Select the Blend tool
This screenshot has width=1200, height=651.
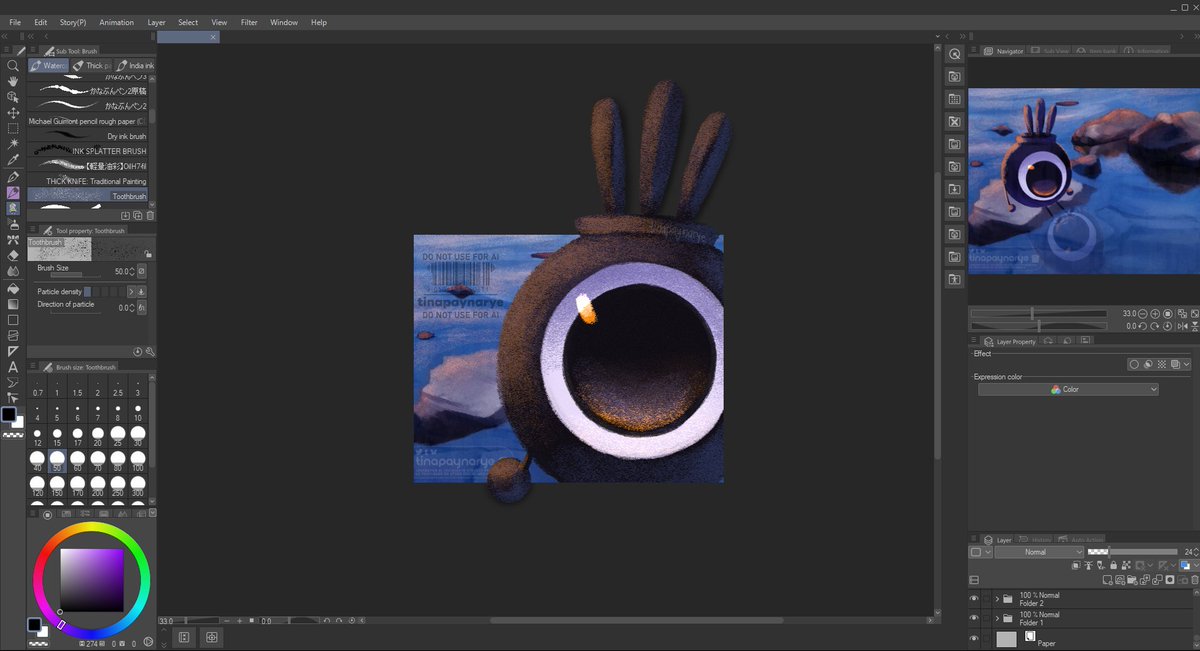click(x=13, y=271)
